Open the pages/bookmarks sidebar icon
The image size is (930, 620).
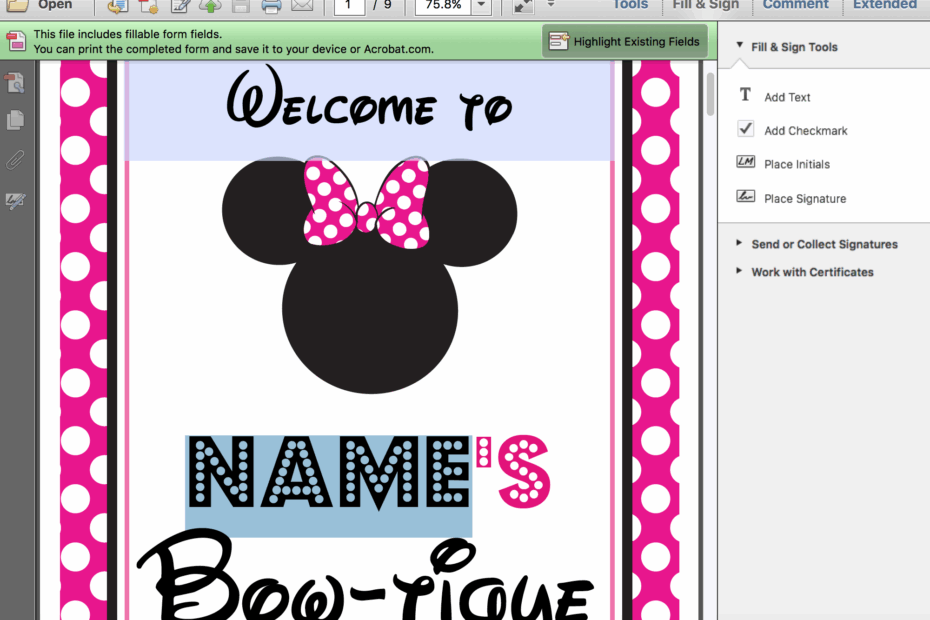click(x=15, y=120)
